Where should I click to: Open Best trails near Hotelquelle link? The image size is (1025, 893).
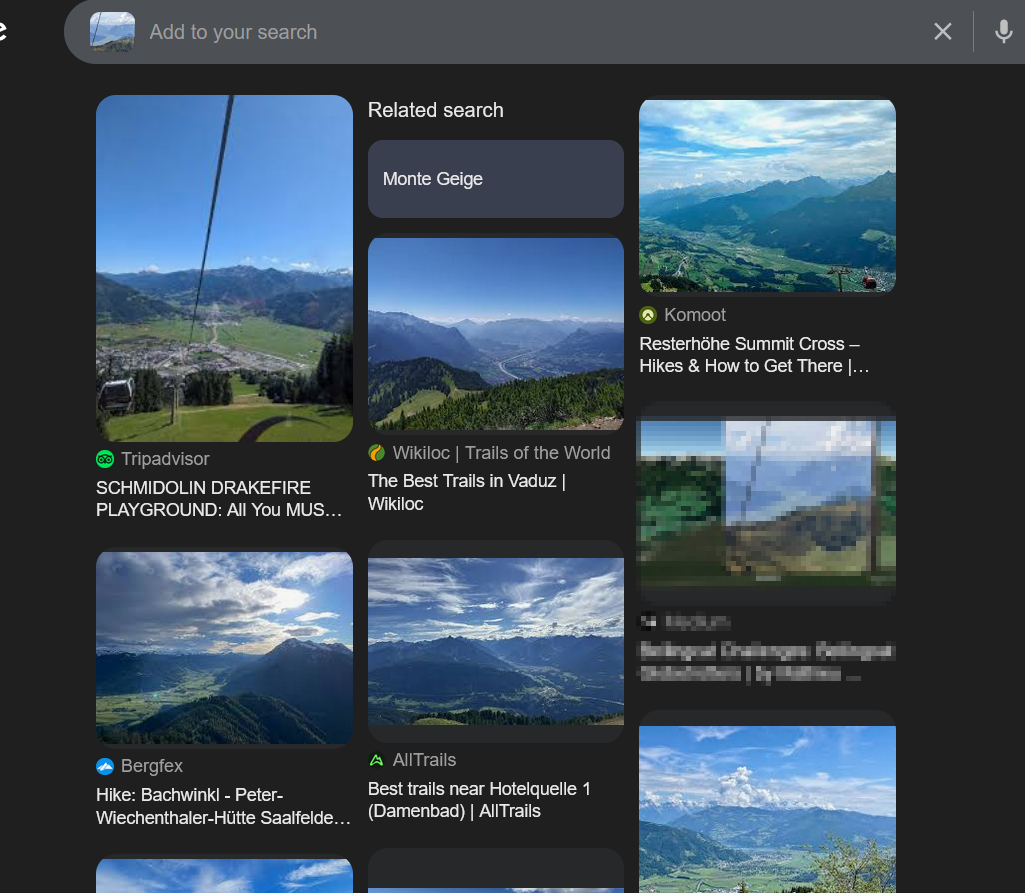(479, 800)
